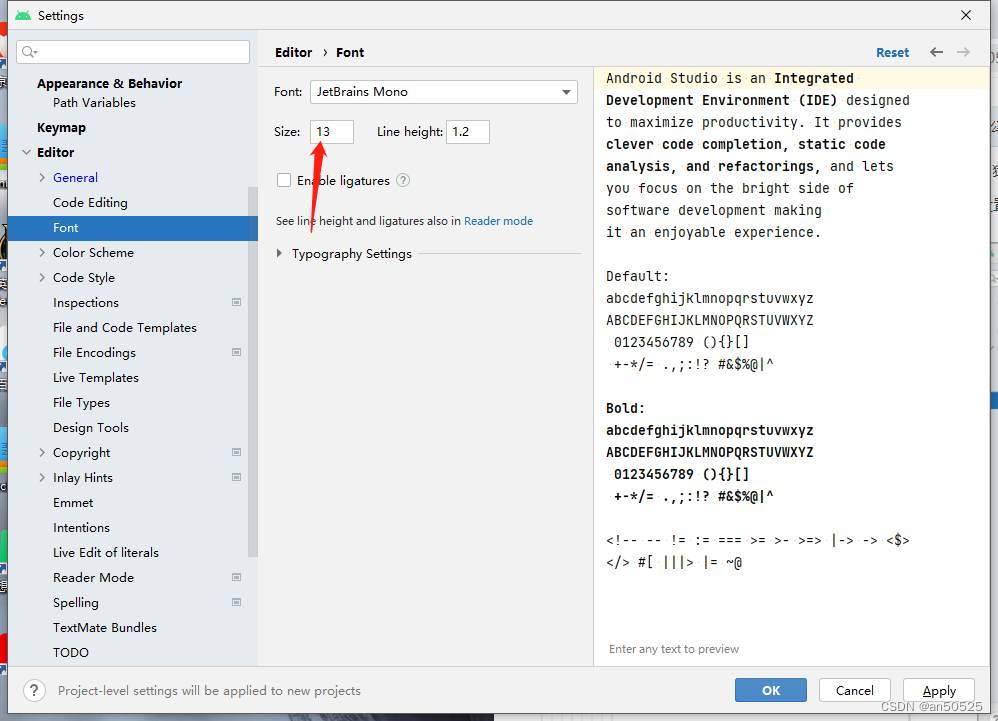This screenshot has width=998, height=721.
Task: Open Path Variables settings page
Action: [x=94, y=102]
